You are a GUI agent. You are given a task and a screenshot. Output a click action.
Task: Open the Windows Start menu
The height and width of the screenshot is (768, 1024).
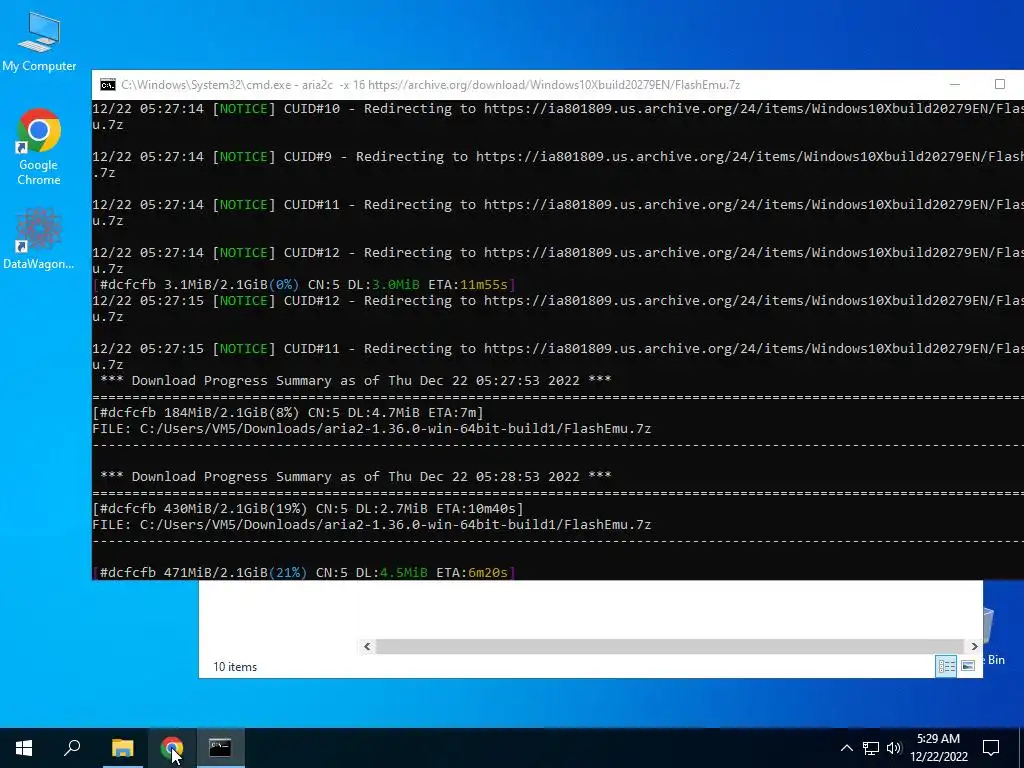[x=24, y=748]
